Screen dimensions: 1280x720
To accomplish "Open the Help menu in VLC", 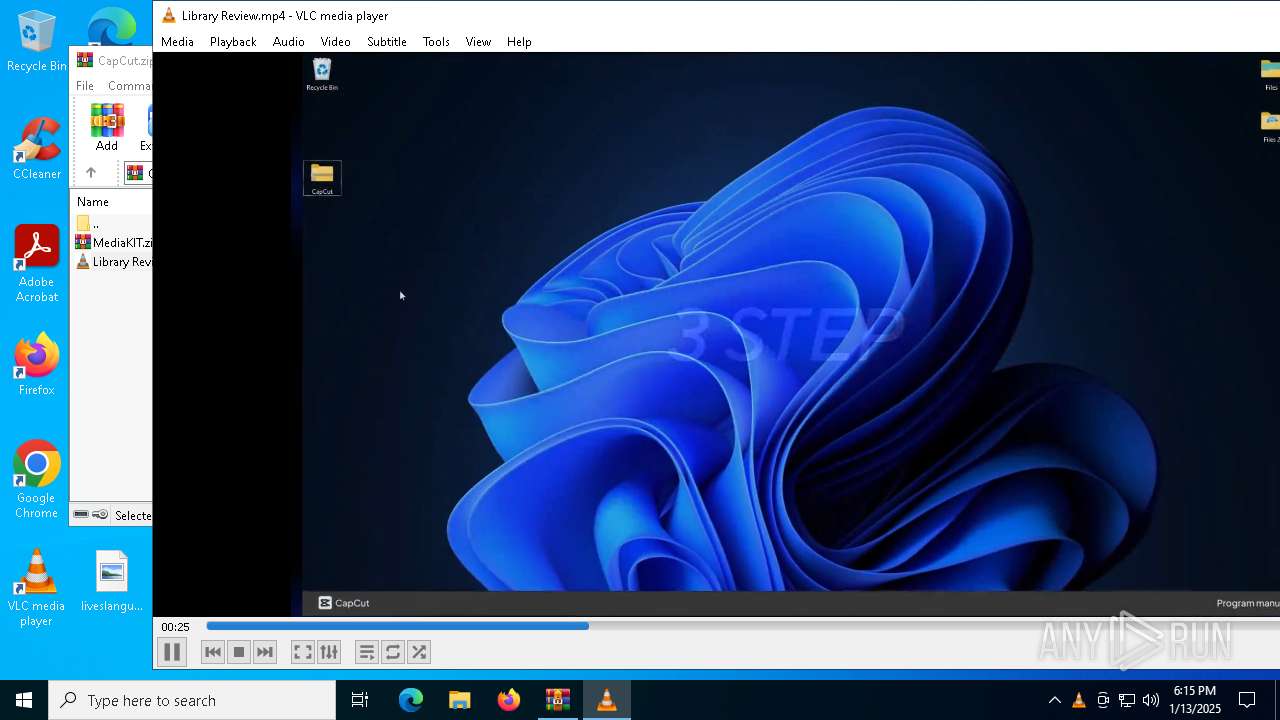I will pos(519,42).
